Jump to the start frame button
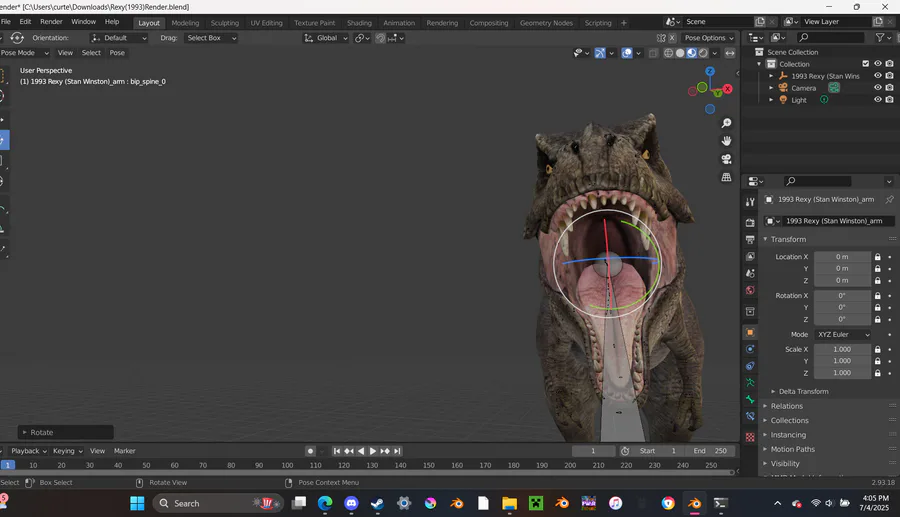This screenshot has width=900, height=517. (337, 451)
